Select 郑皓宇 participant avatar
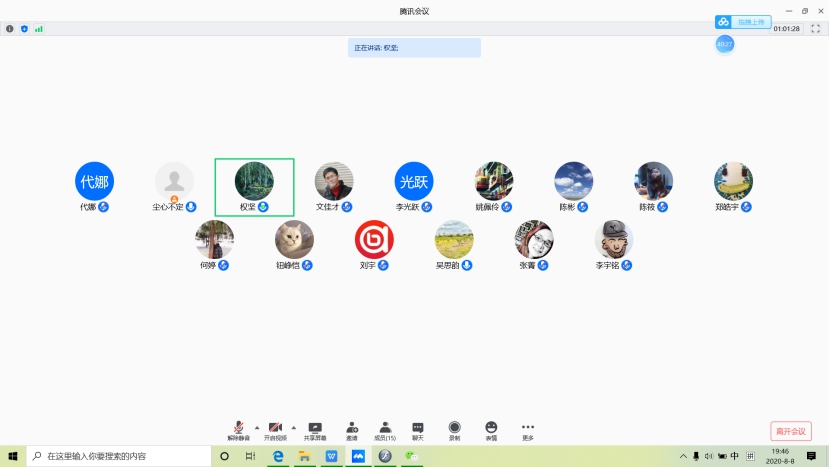 pos(734,181)
